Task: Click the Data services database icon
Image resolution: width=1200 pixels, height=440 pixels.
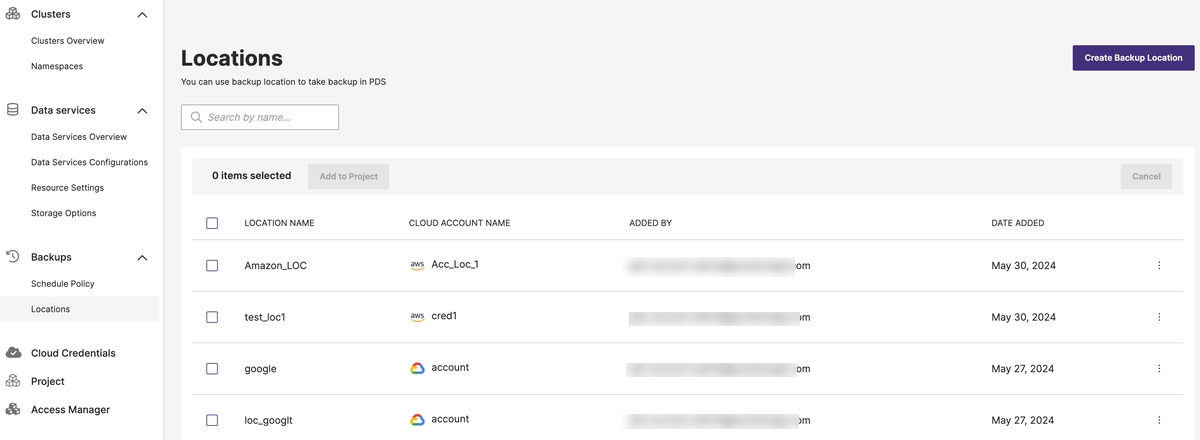Action: point(13,110)
